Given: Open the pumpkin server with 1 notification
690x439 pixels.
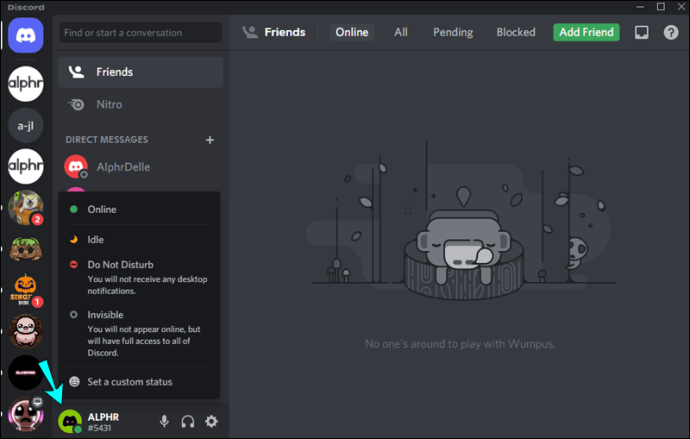Looking at the screenshot, I should 26,289.
